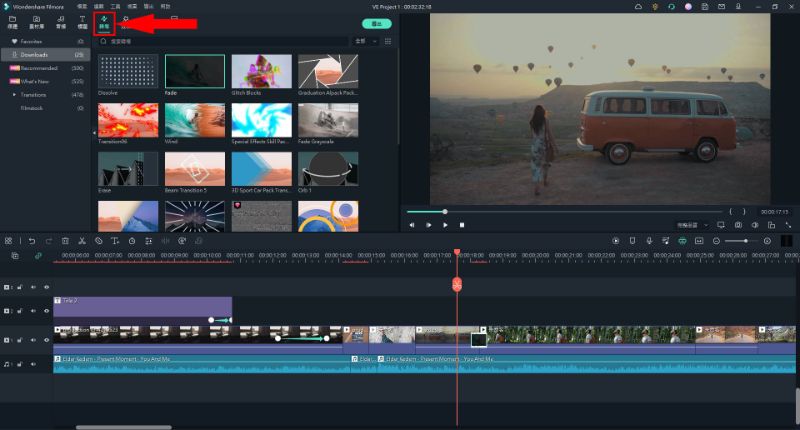Image resolution: width=800 pixels, height=430 pixels.
Task: Open the filter dropdown next to search
Action: coord(366,41)
